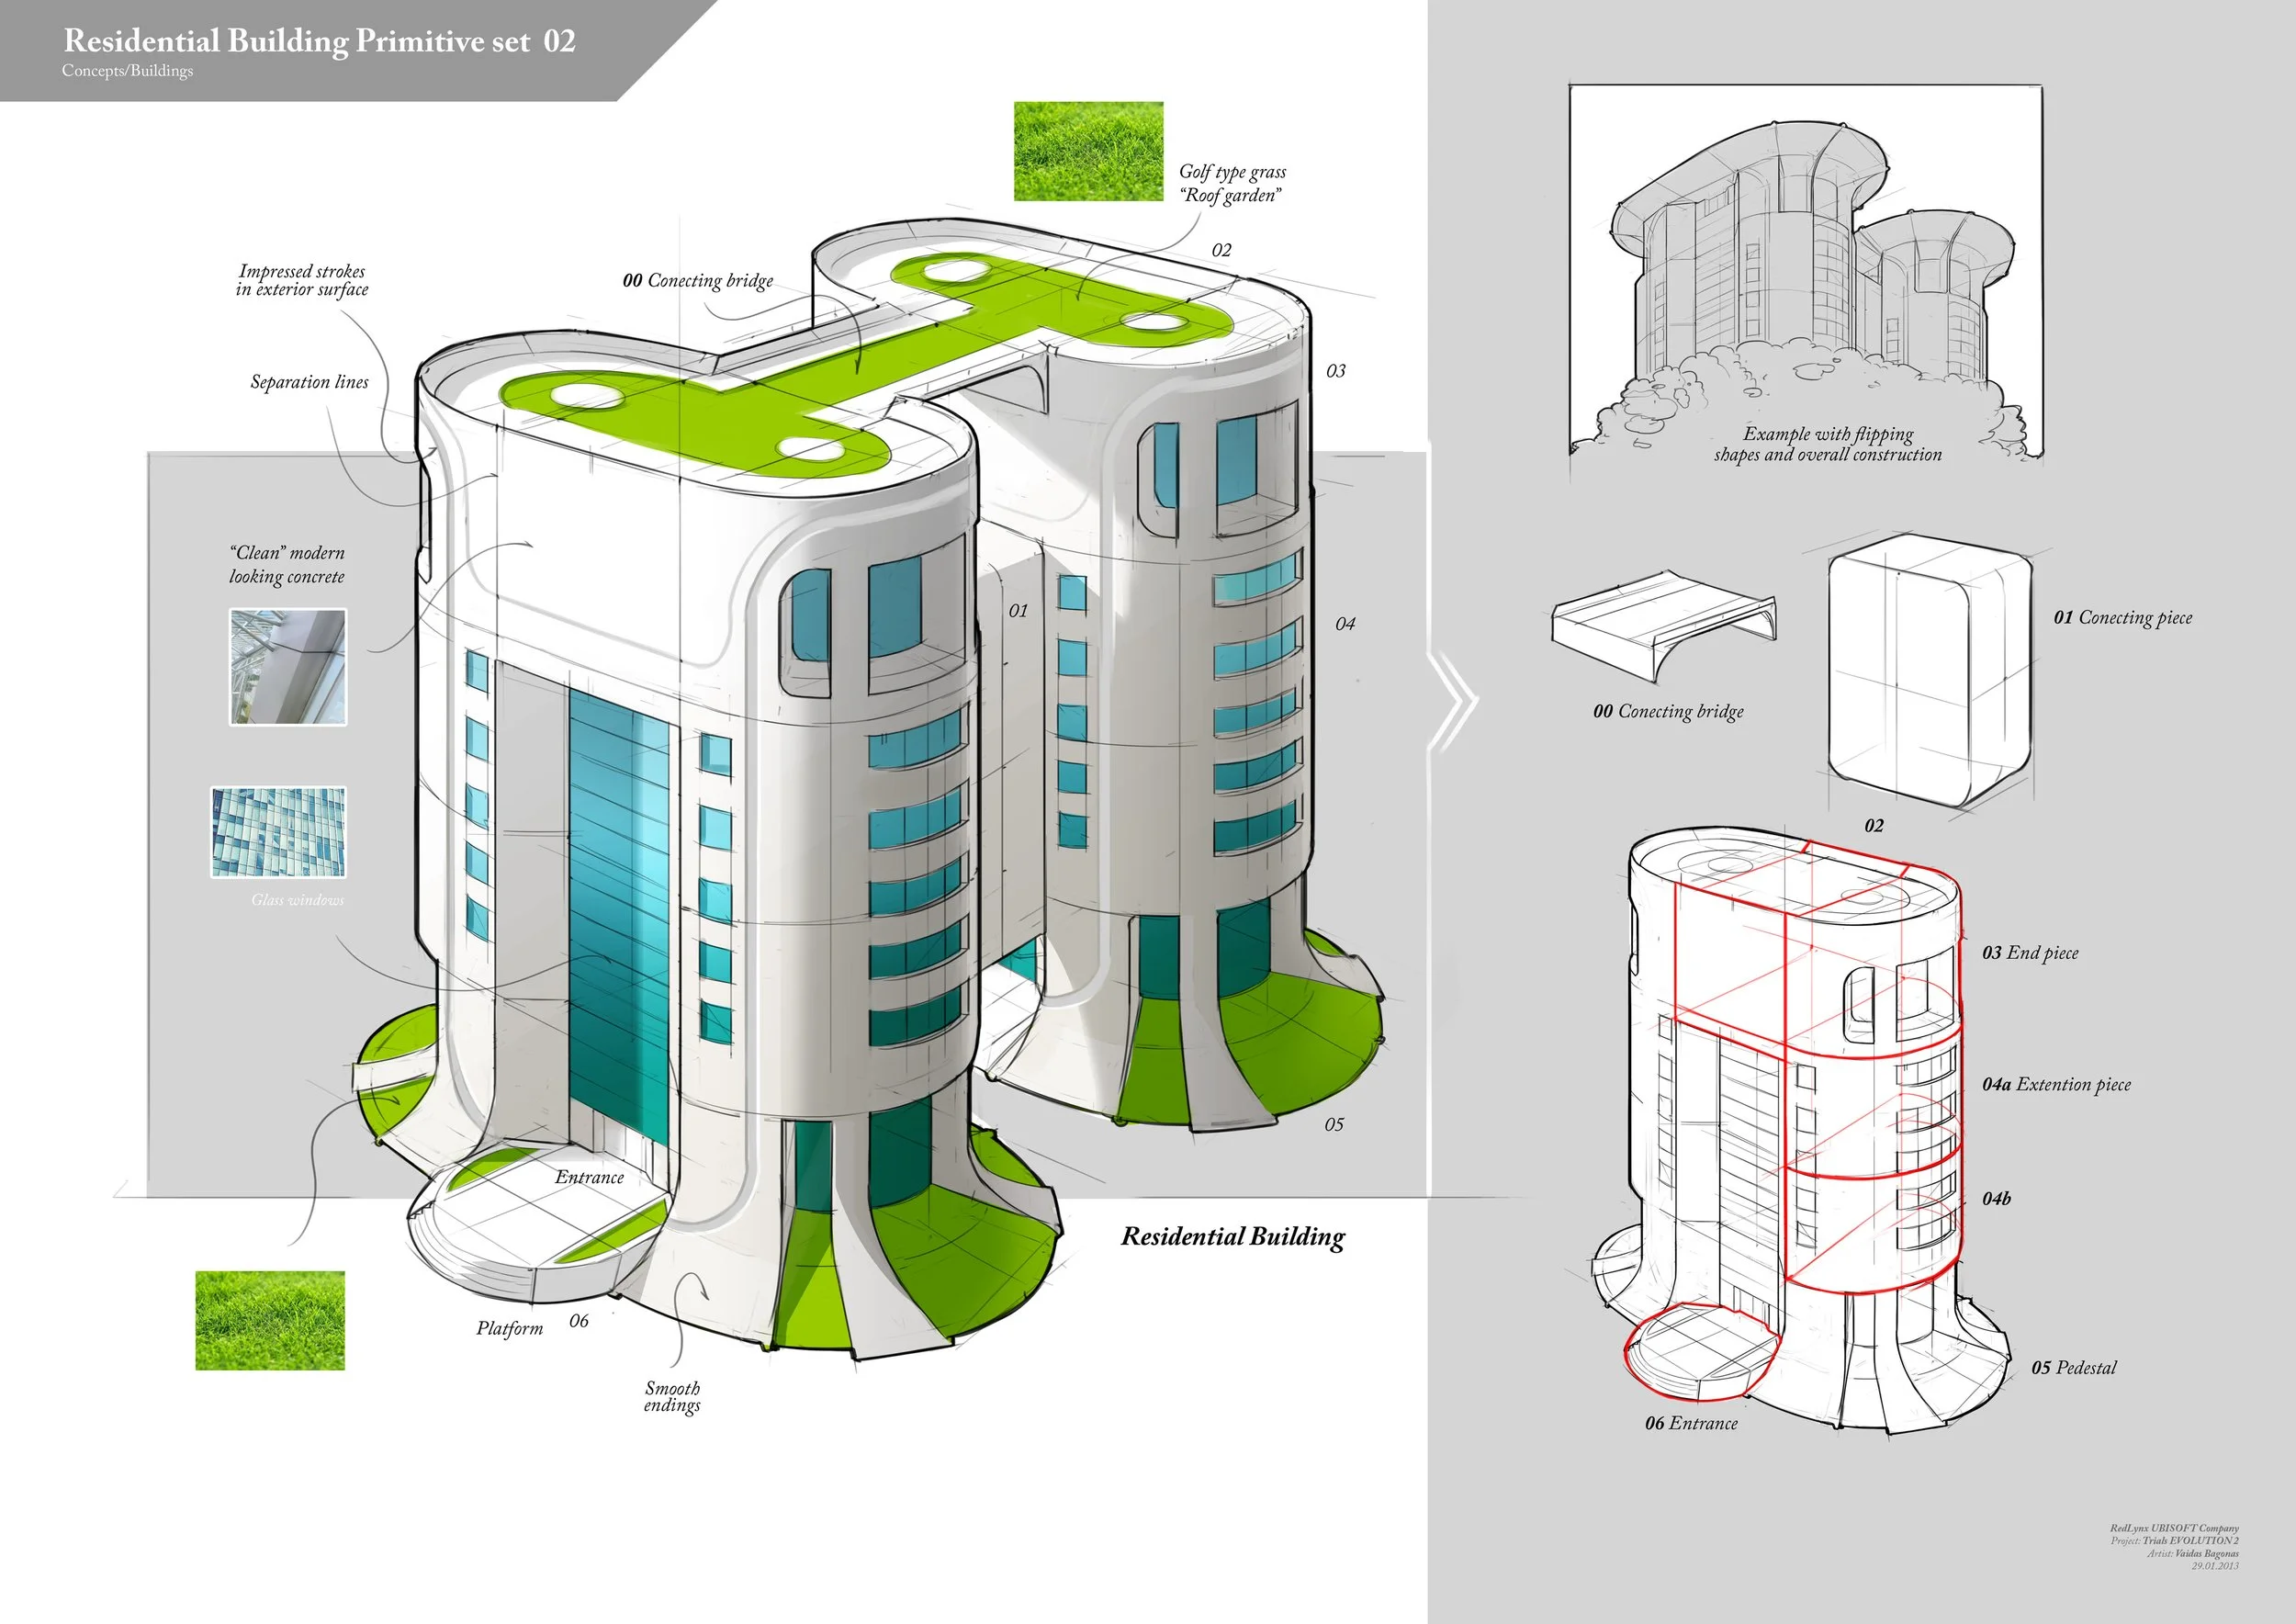Click the Residential Building caption
This screenshot has height=1624, width=2296.
pos(1232,1237)
